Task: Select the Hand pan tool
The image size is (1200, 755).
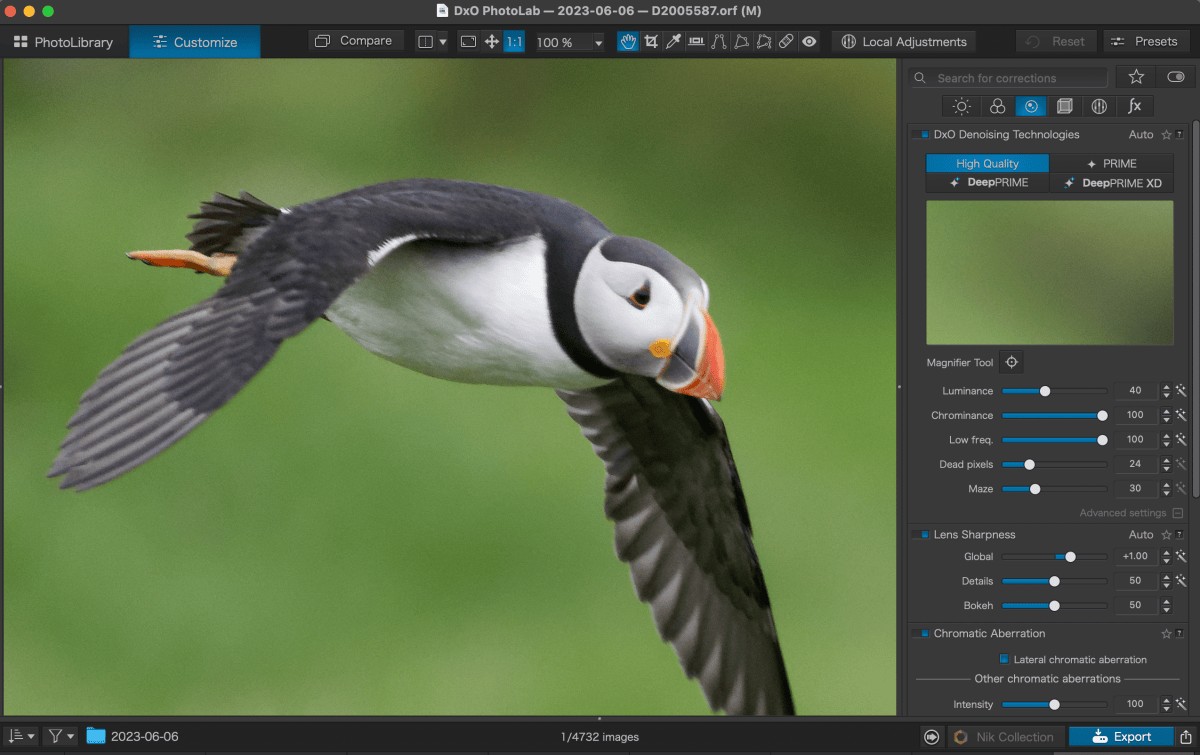Action: click(x=628, y=42)
